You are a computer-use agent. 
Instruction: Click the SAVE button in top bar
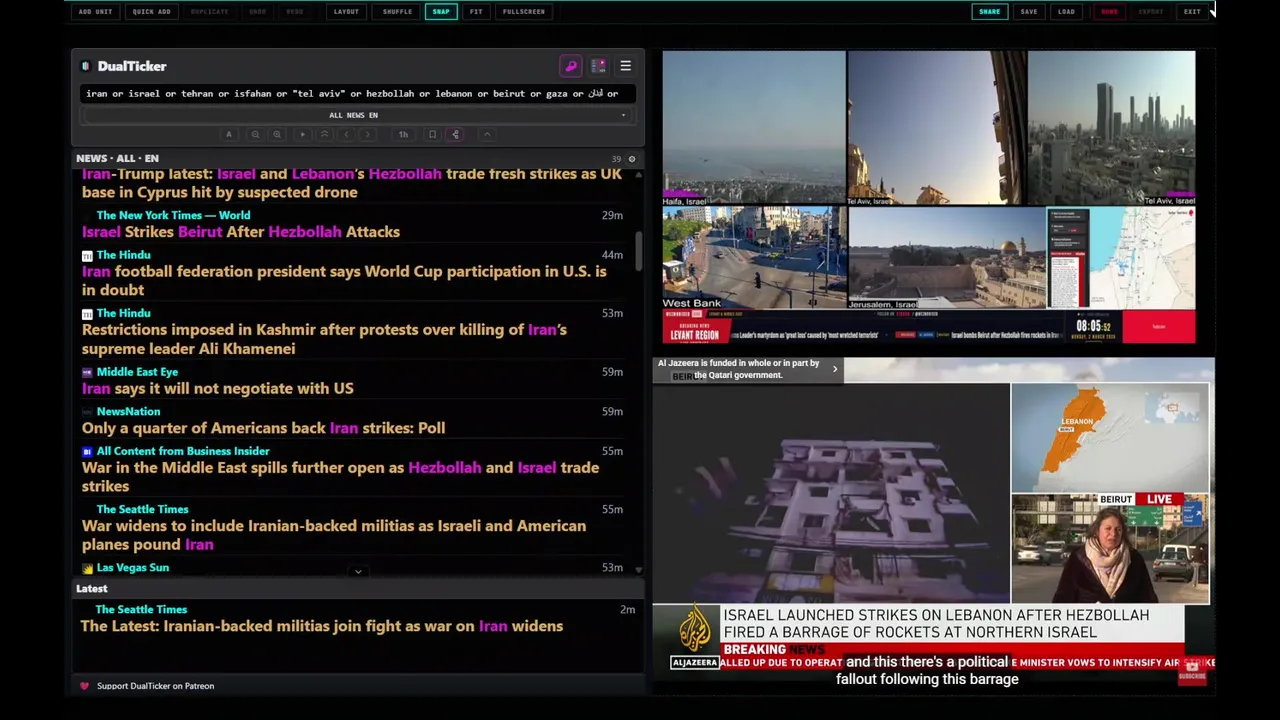[1029, 11]
